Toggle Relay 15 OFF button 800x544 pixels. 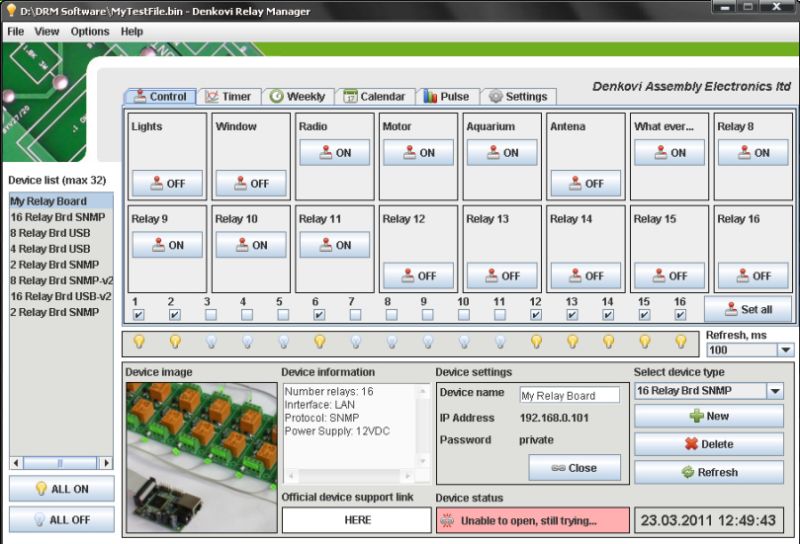[669, 276]
